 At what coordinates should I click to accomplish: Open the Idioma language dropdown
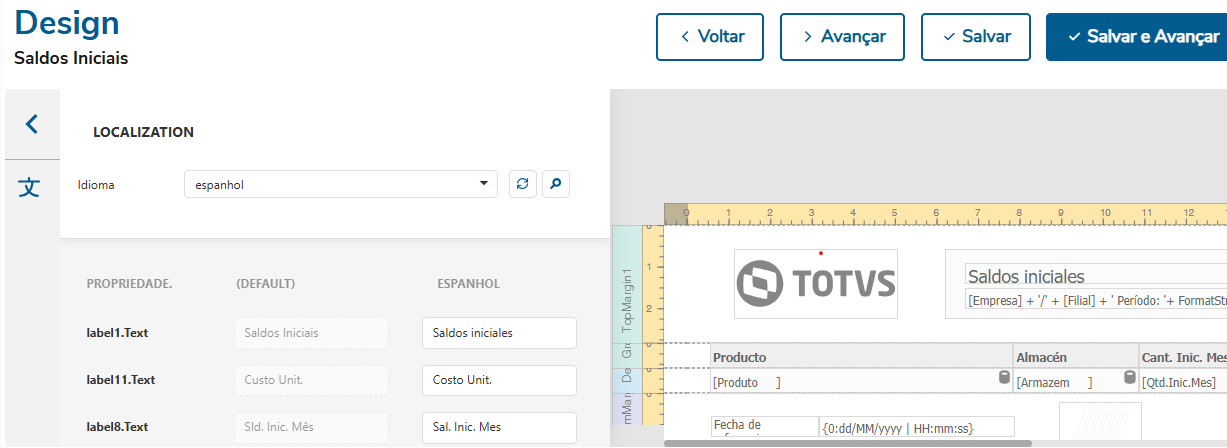[340, 184]
